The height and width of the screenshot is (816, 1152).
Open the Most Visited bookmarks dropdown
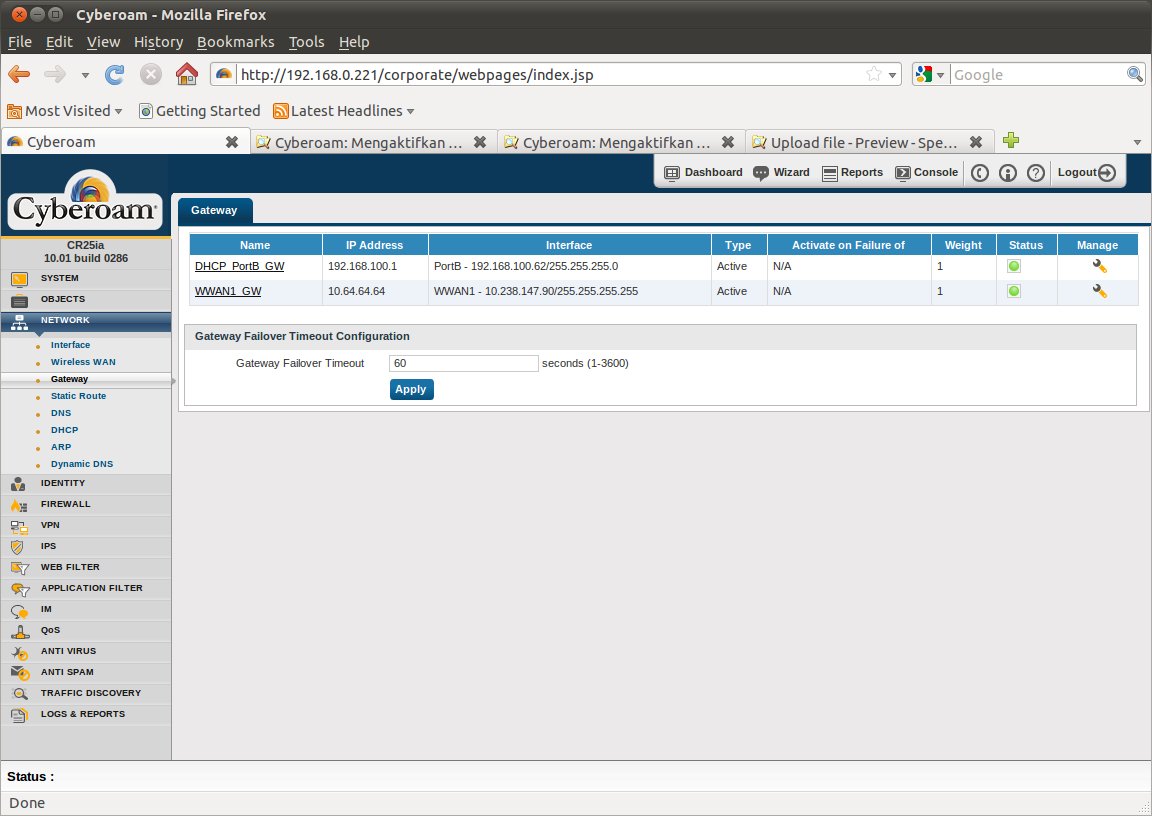[65, 111]
